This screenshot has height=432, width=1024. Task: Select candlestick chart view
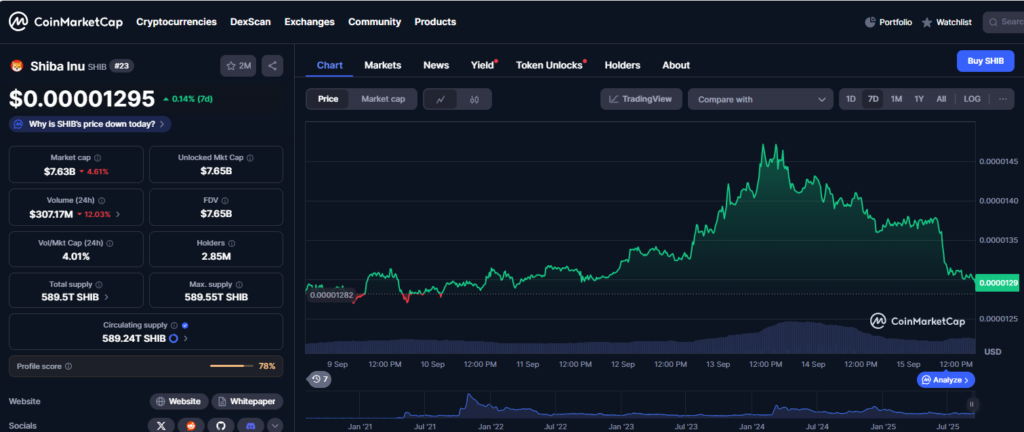(475, 99)
